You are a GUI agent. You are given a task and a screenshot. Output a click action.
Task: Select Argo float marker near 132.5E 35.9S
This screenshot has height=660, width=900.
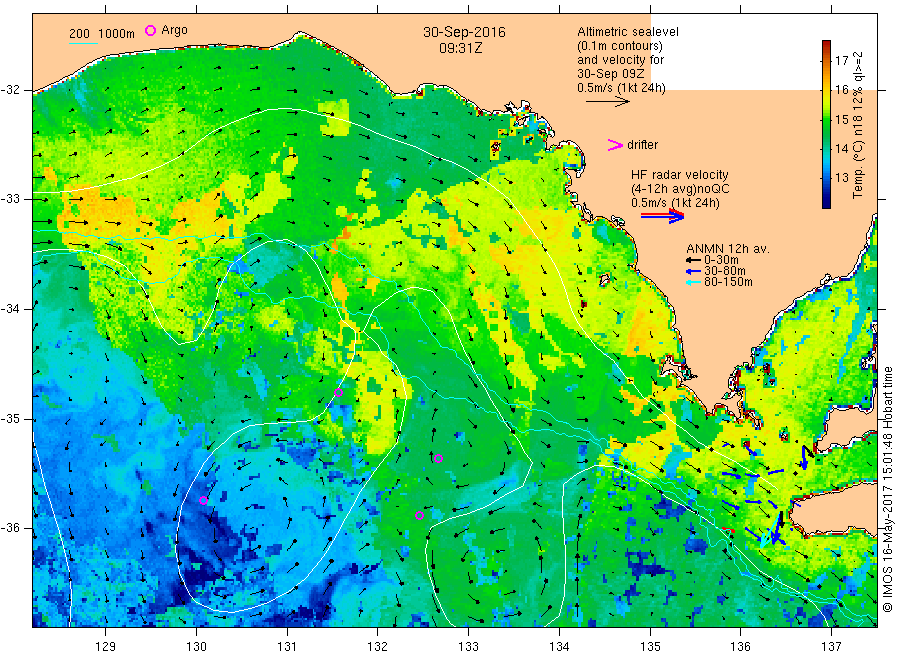coord(420,515)
